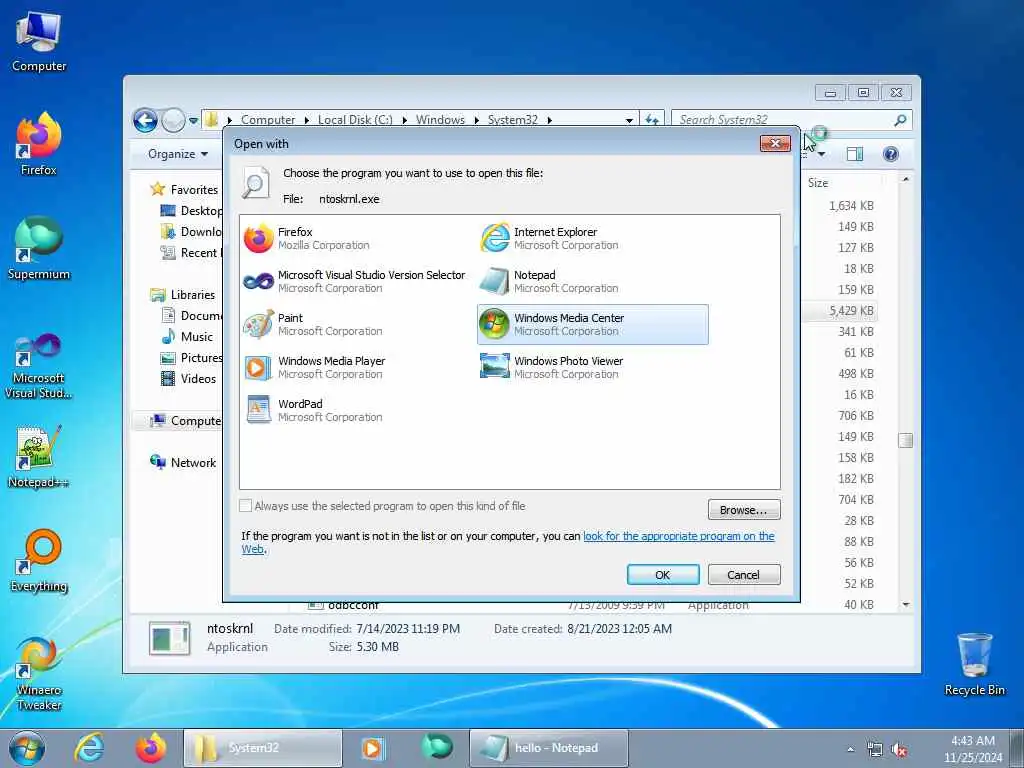Open Windows Media Player from taskbar

click(372, 748)
